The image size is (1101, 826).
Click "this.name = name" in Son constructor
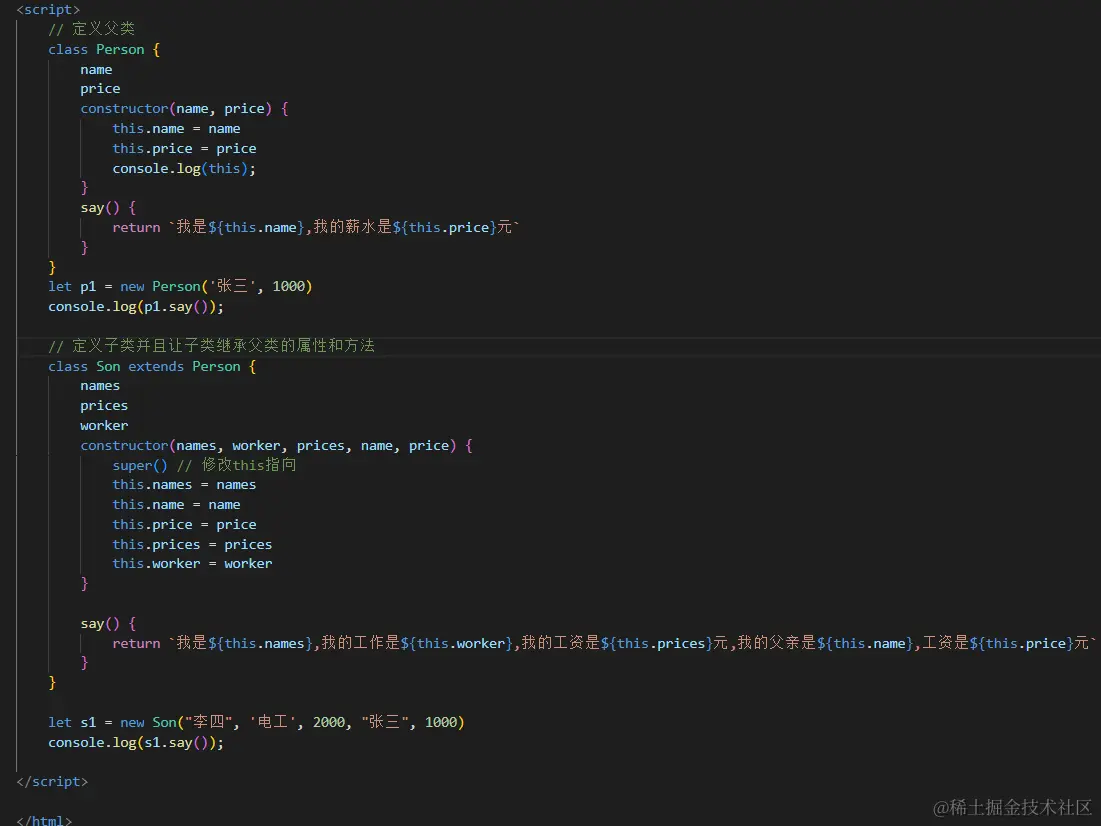click(x=176, y=504)
